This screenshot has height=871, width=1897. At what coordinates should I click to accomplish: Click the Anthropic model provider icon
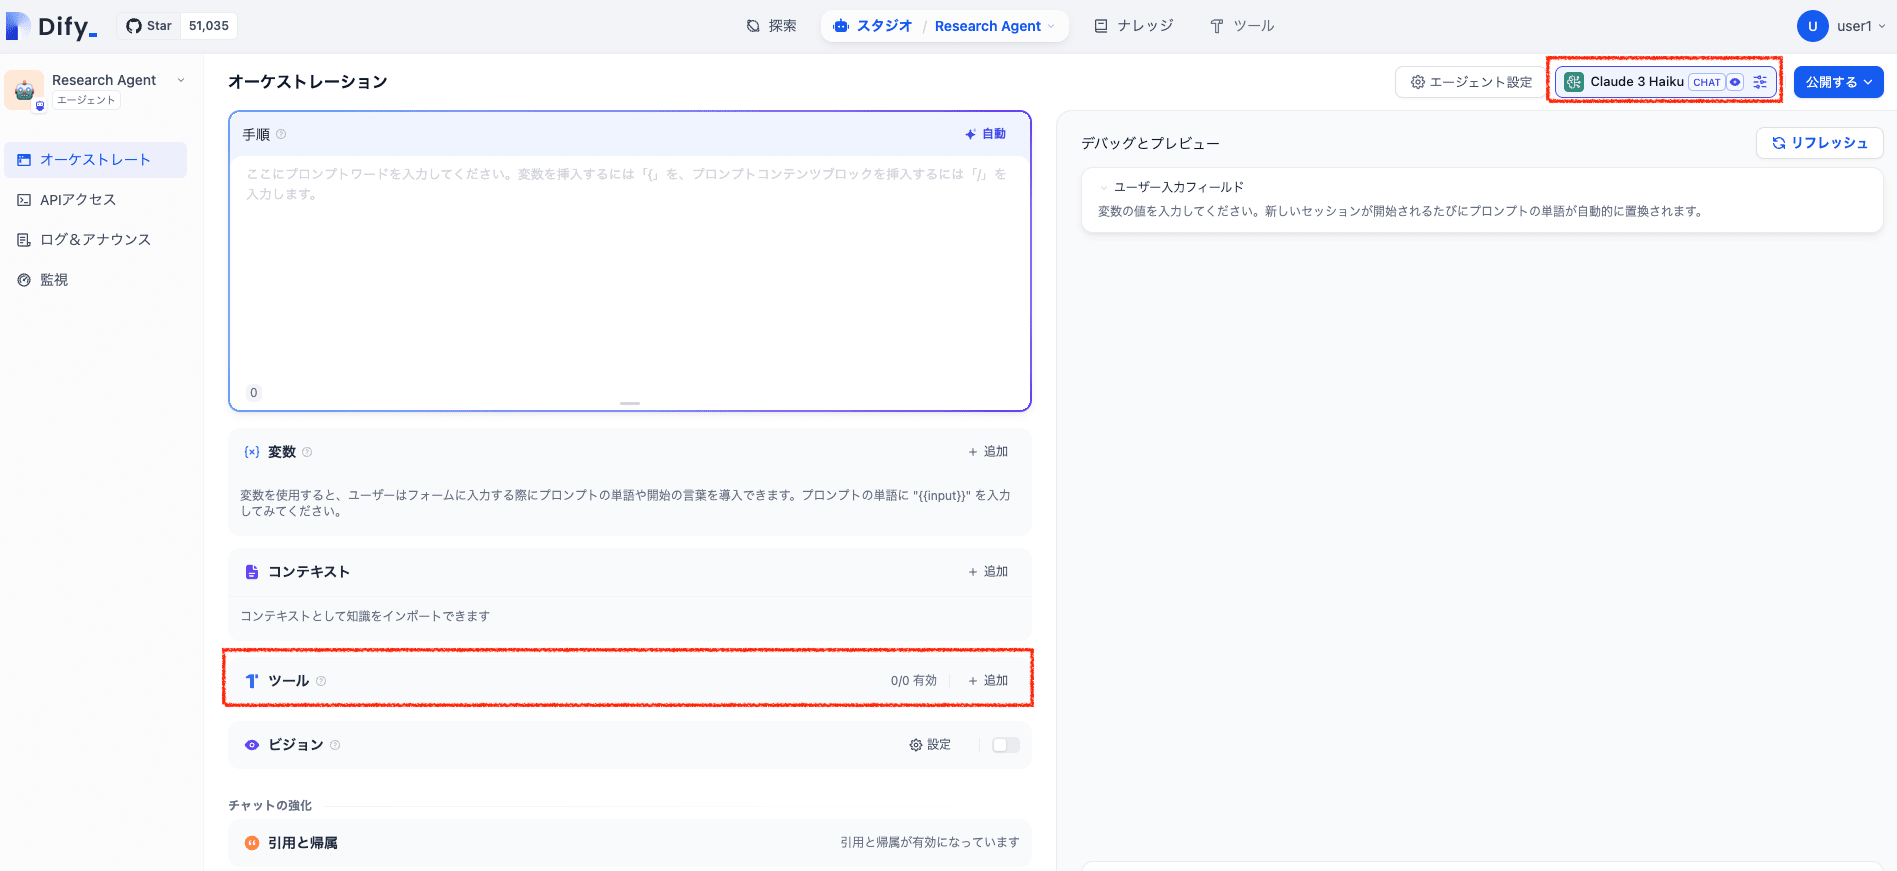(1574, 82)
